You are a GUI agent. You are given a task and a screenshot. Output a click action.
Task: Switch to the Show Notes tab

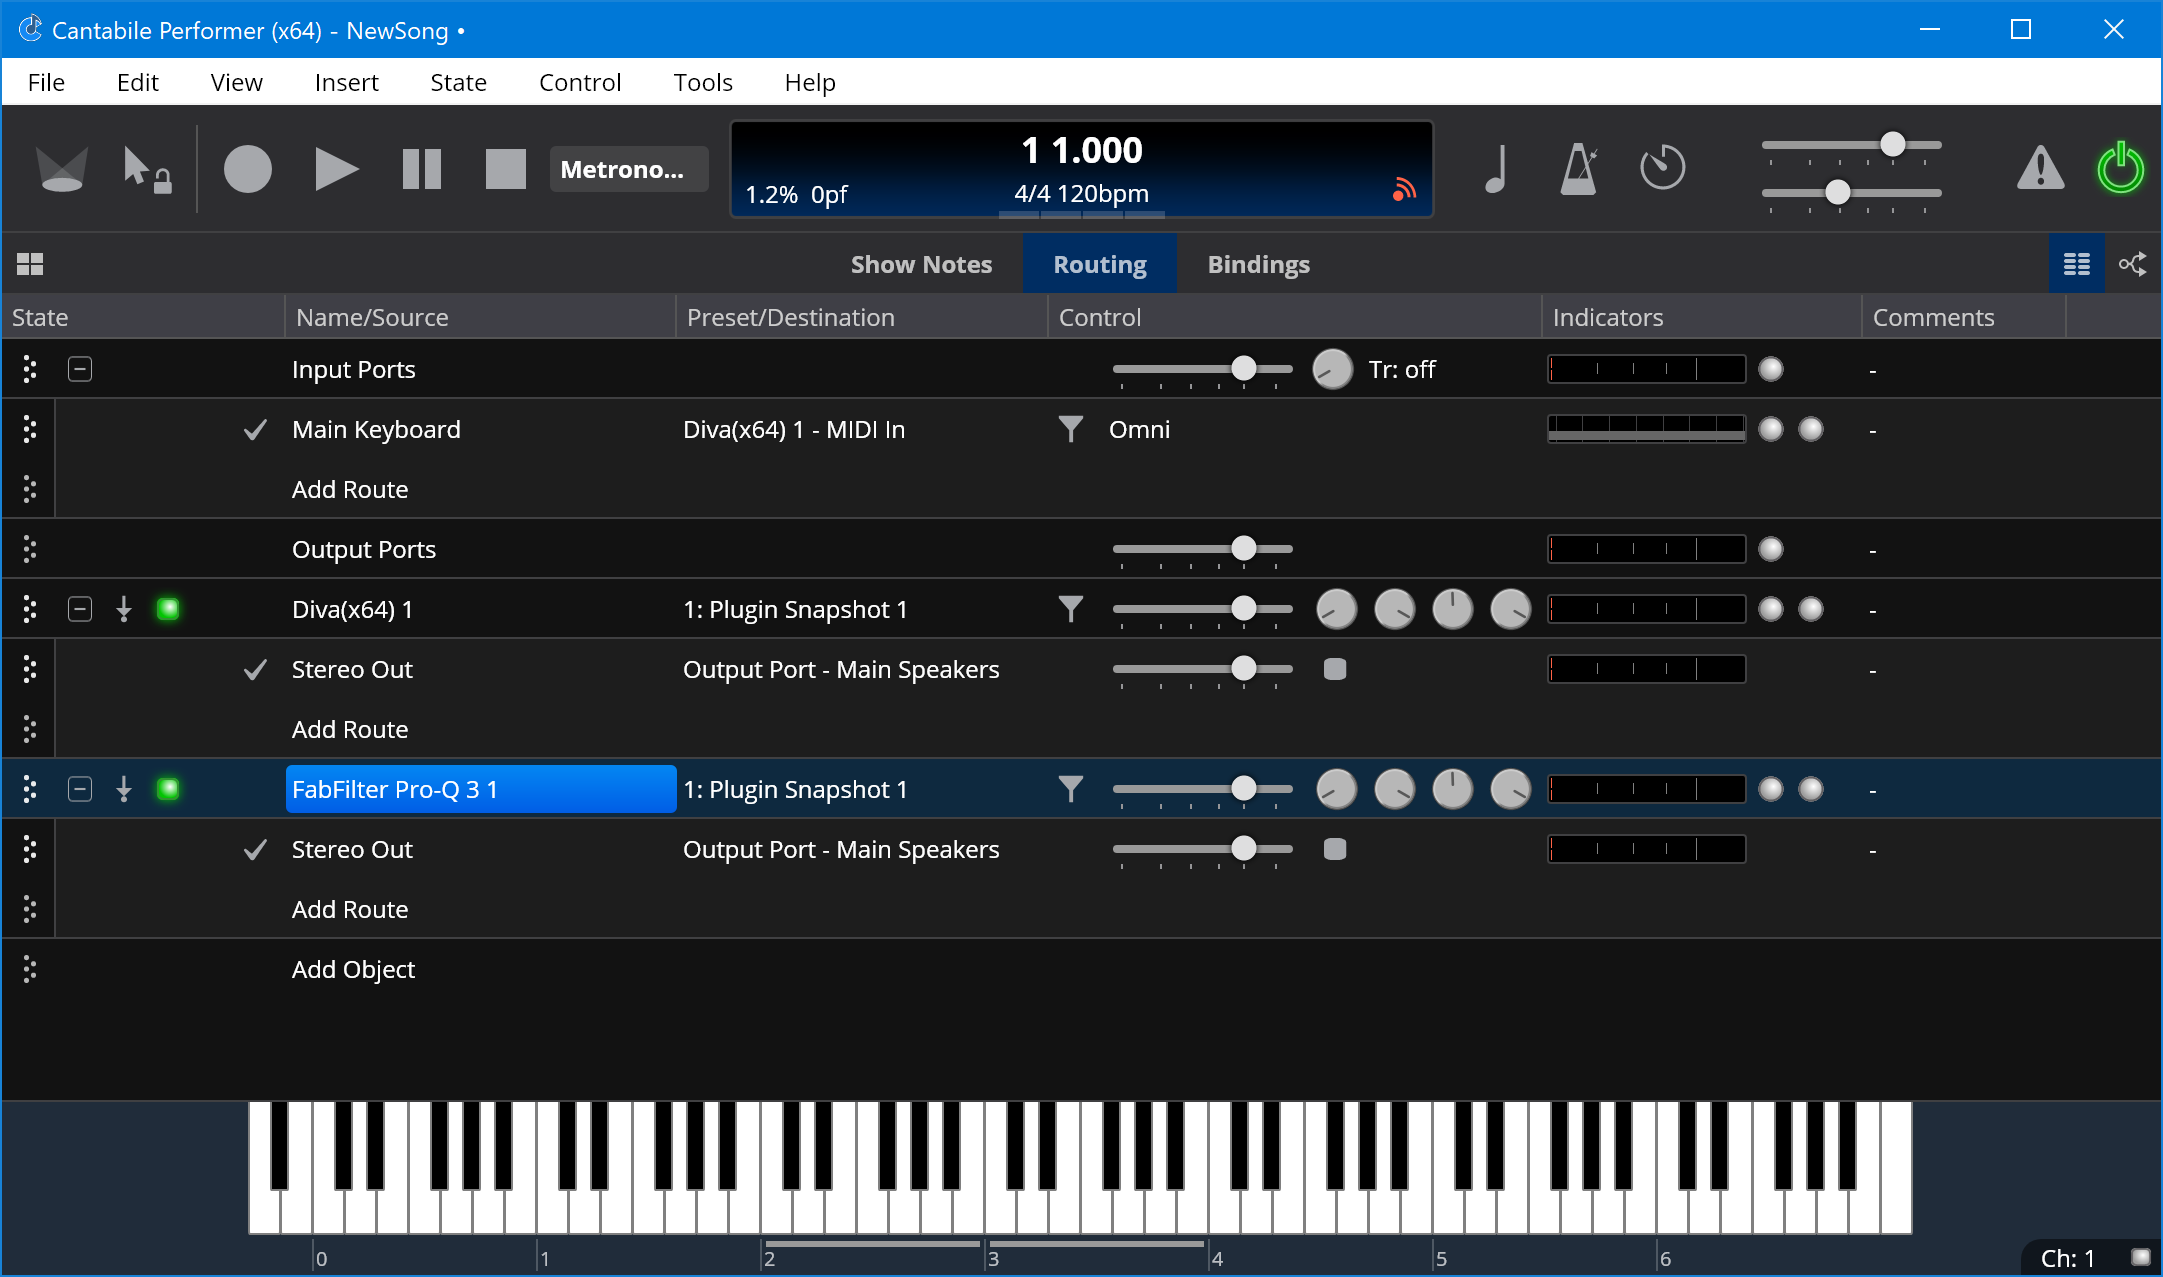pos(921,264)
